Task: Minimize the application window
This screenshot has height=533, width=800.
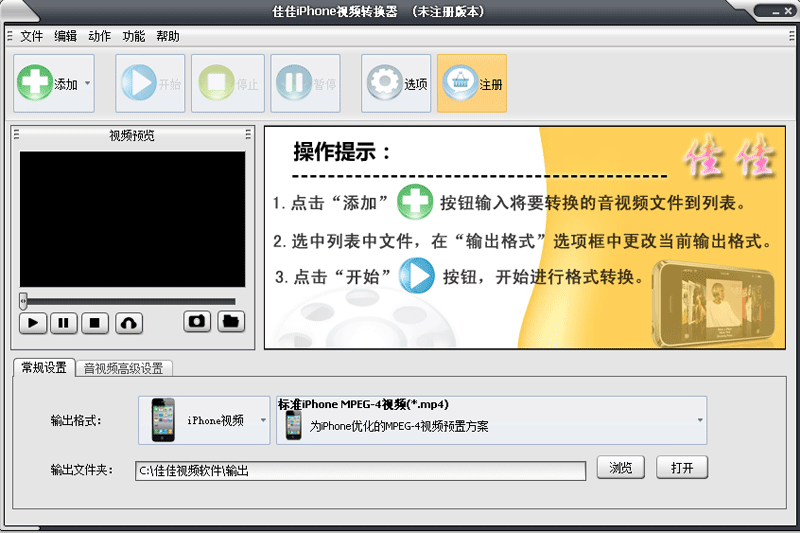Action: [x=776, y=11]
